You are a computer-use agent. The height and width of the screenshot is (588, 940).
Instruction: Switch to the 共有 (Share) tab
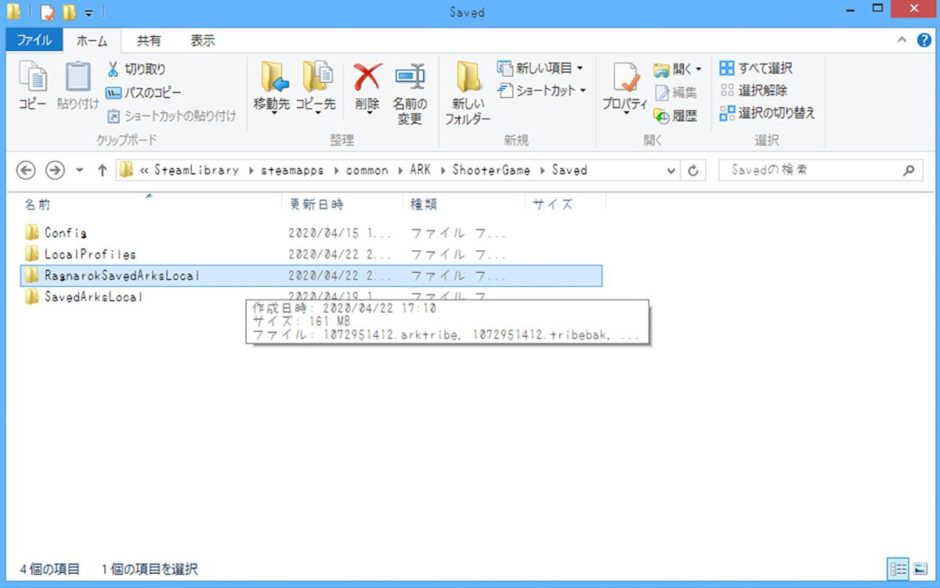(149, 40)
